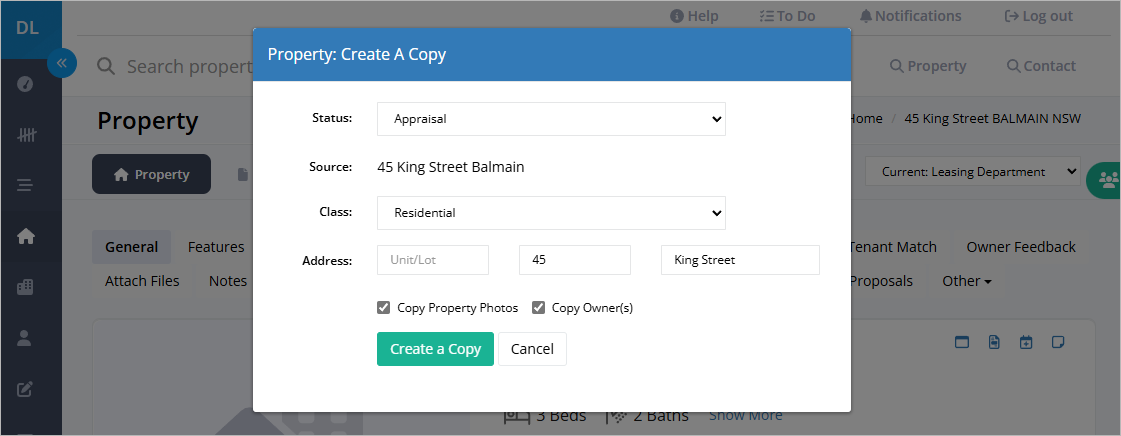Open the building icon in the sidebar
Viewport: 1121px width, 436px height.
(25, 287)
